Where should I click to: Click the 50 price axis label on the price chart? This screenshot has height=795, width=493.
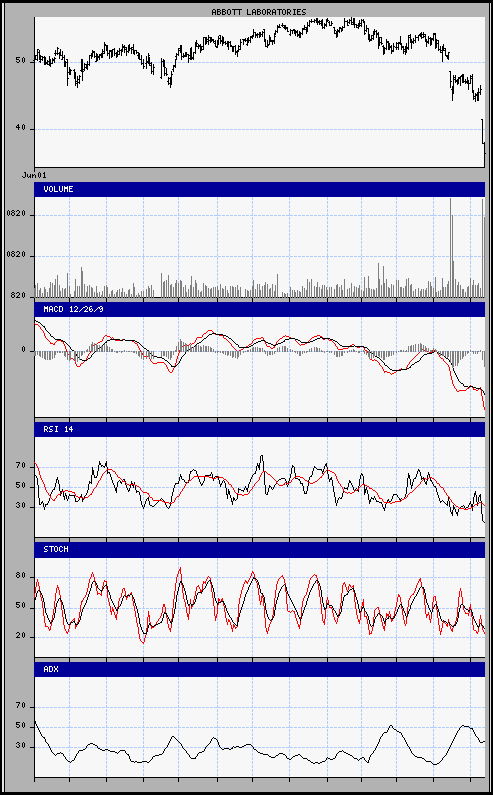[21, 61]
